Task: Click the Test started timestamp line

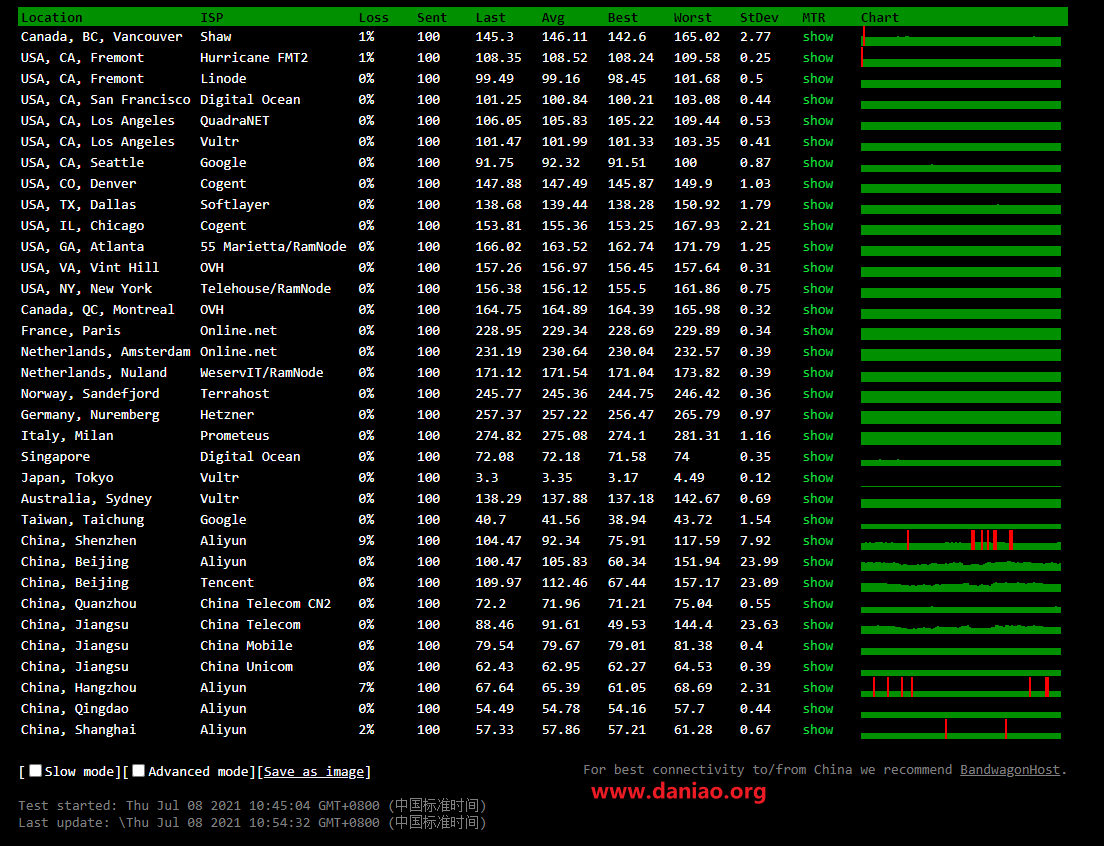Action: point(252,805)
